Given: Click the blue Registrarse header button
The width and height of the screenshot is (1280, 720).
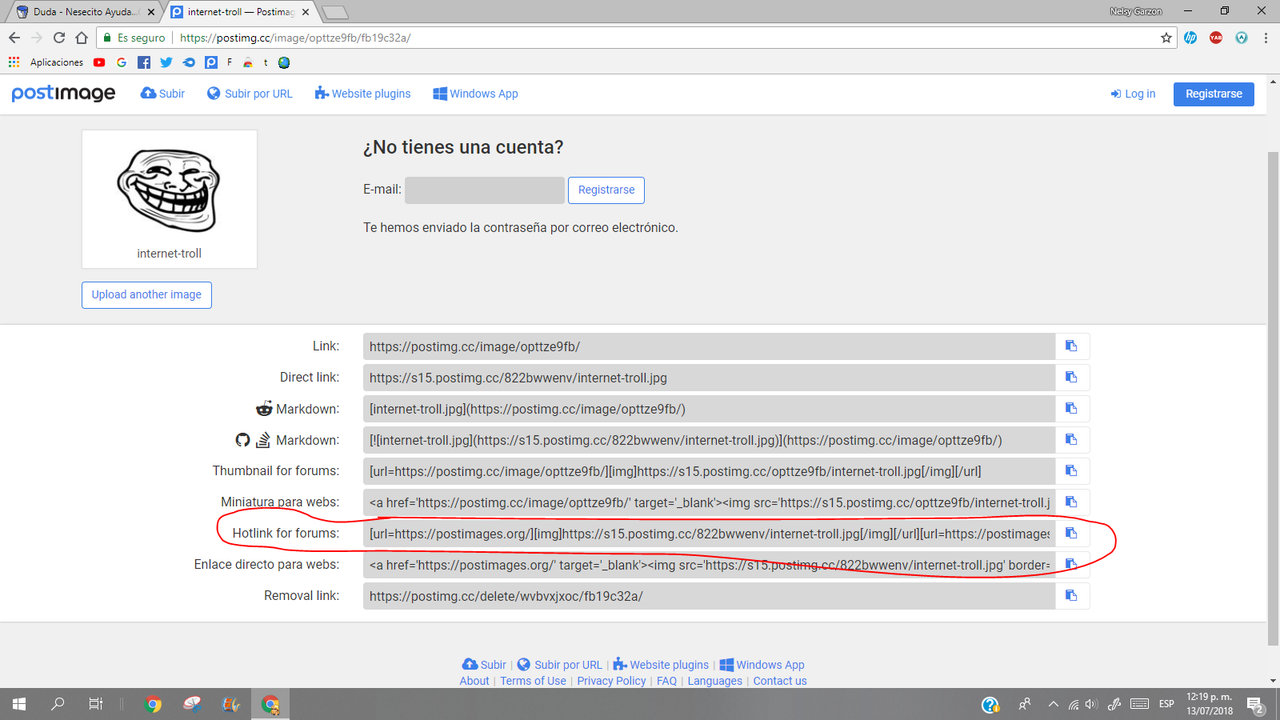Looking at the screenshot, I should tap(1214, 94).
